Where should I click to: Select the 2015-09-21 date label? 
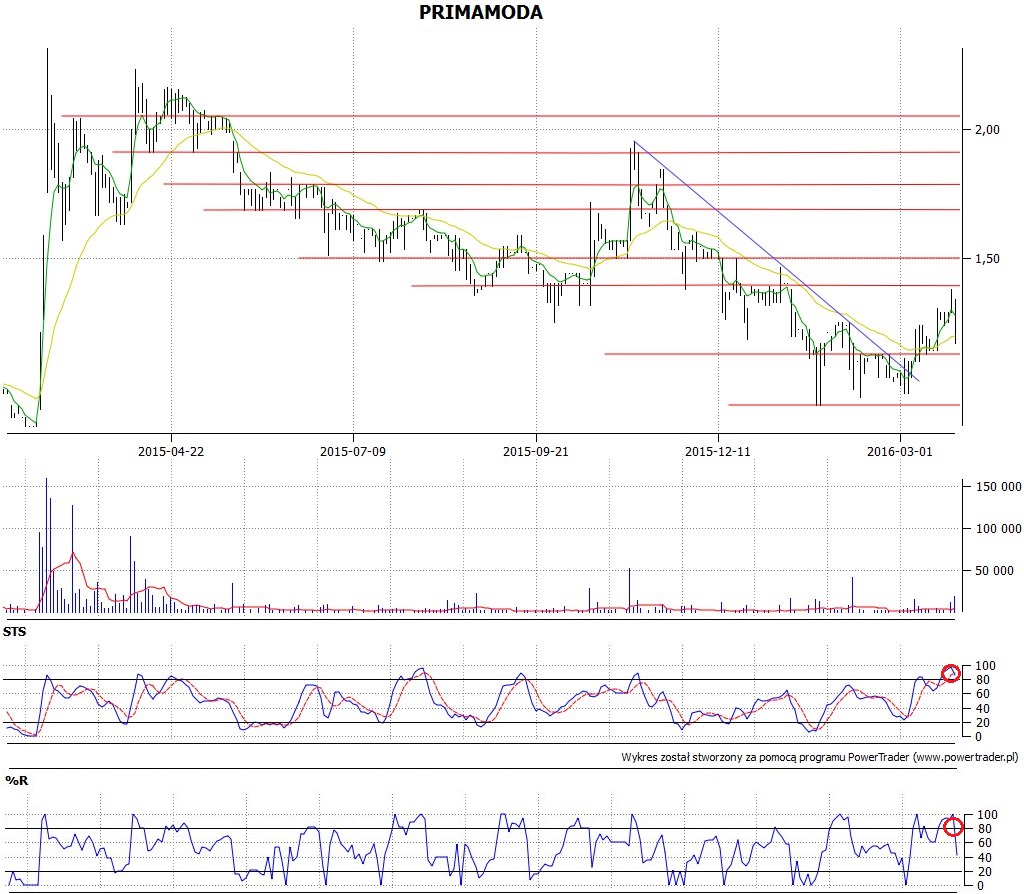coord(536,451)
